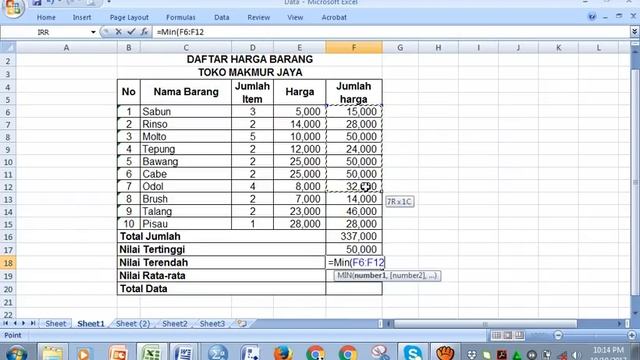The height and width of the screenshot is (360, 640).
Task: Click the Select All corner box
Action: pos(8,47)
